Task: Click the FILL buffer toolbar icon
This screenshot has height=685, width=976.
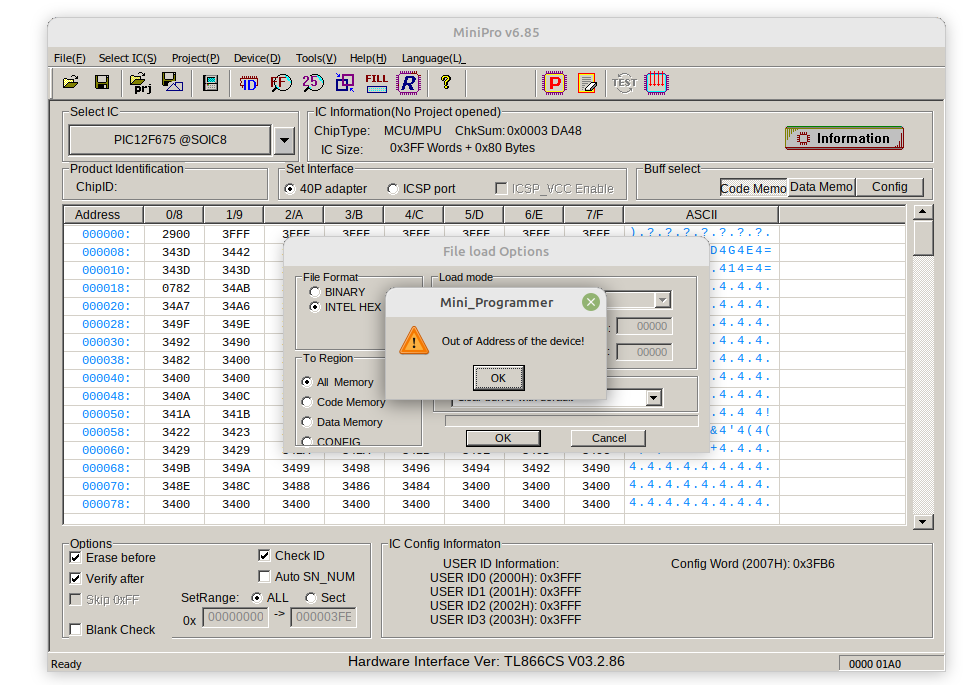Action: [376, 83]
